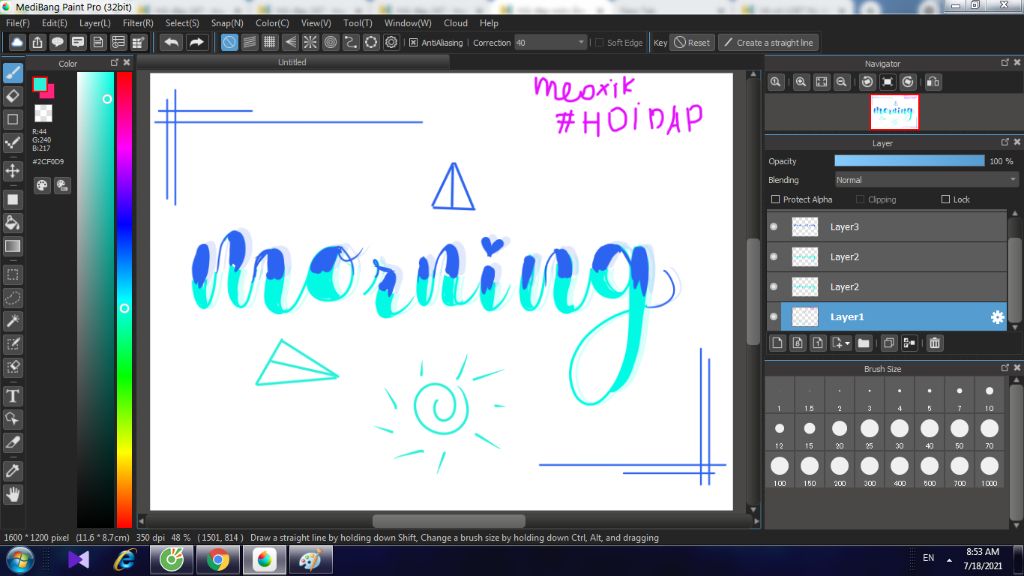
Task: Close the Color panel
Action: pyautogui.click(x=127, y=63)
